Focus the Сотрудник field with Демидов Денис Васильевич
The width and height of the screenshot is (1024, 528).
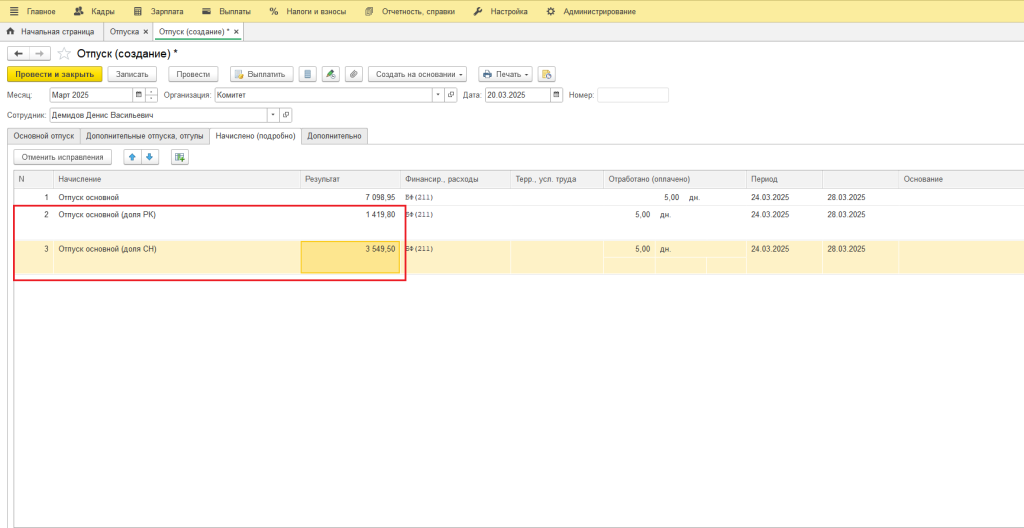click(x=159, y=115)
